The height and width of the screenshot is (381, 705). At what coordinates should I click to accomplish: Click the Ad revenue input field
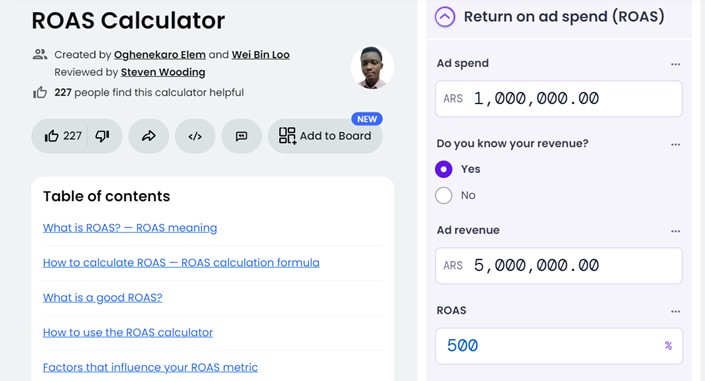tap(559, 265)
